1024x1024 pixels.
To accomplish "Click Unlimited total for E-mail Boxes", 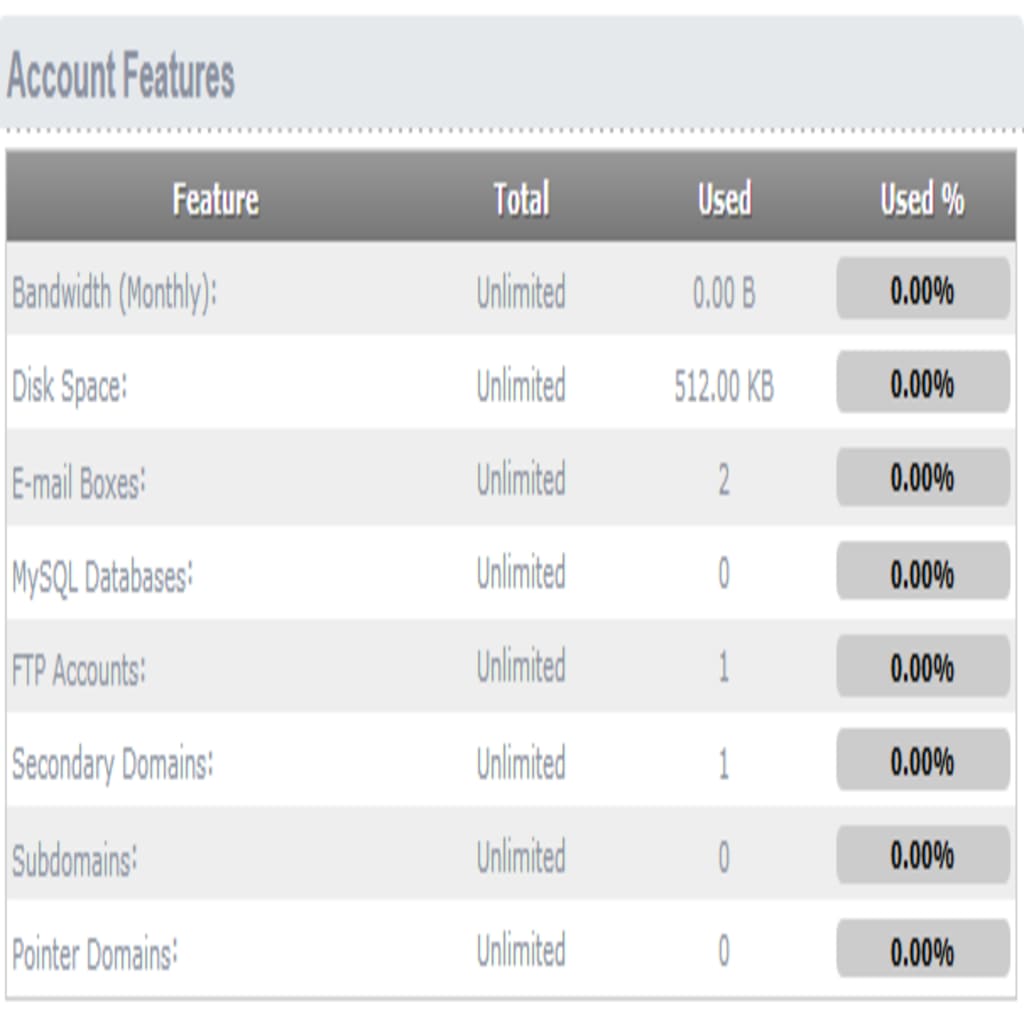I will tap(521, 479).
